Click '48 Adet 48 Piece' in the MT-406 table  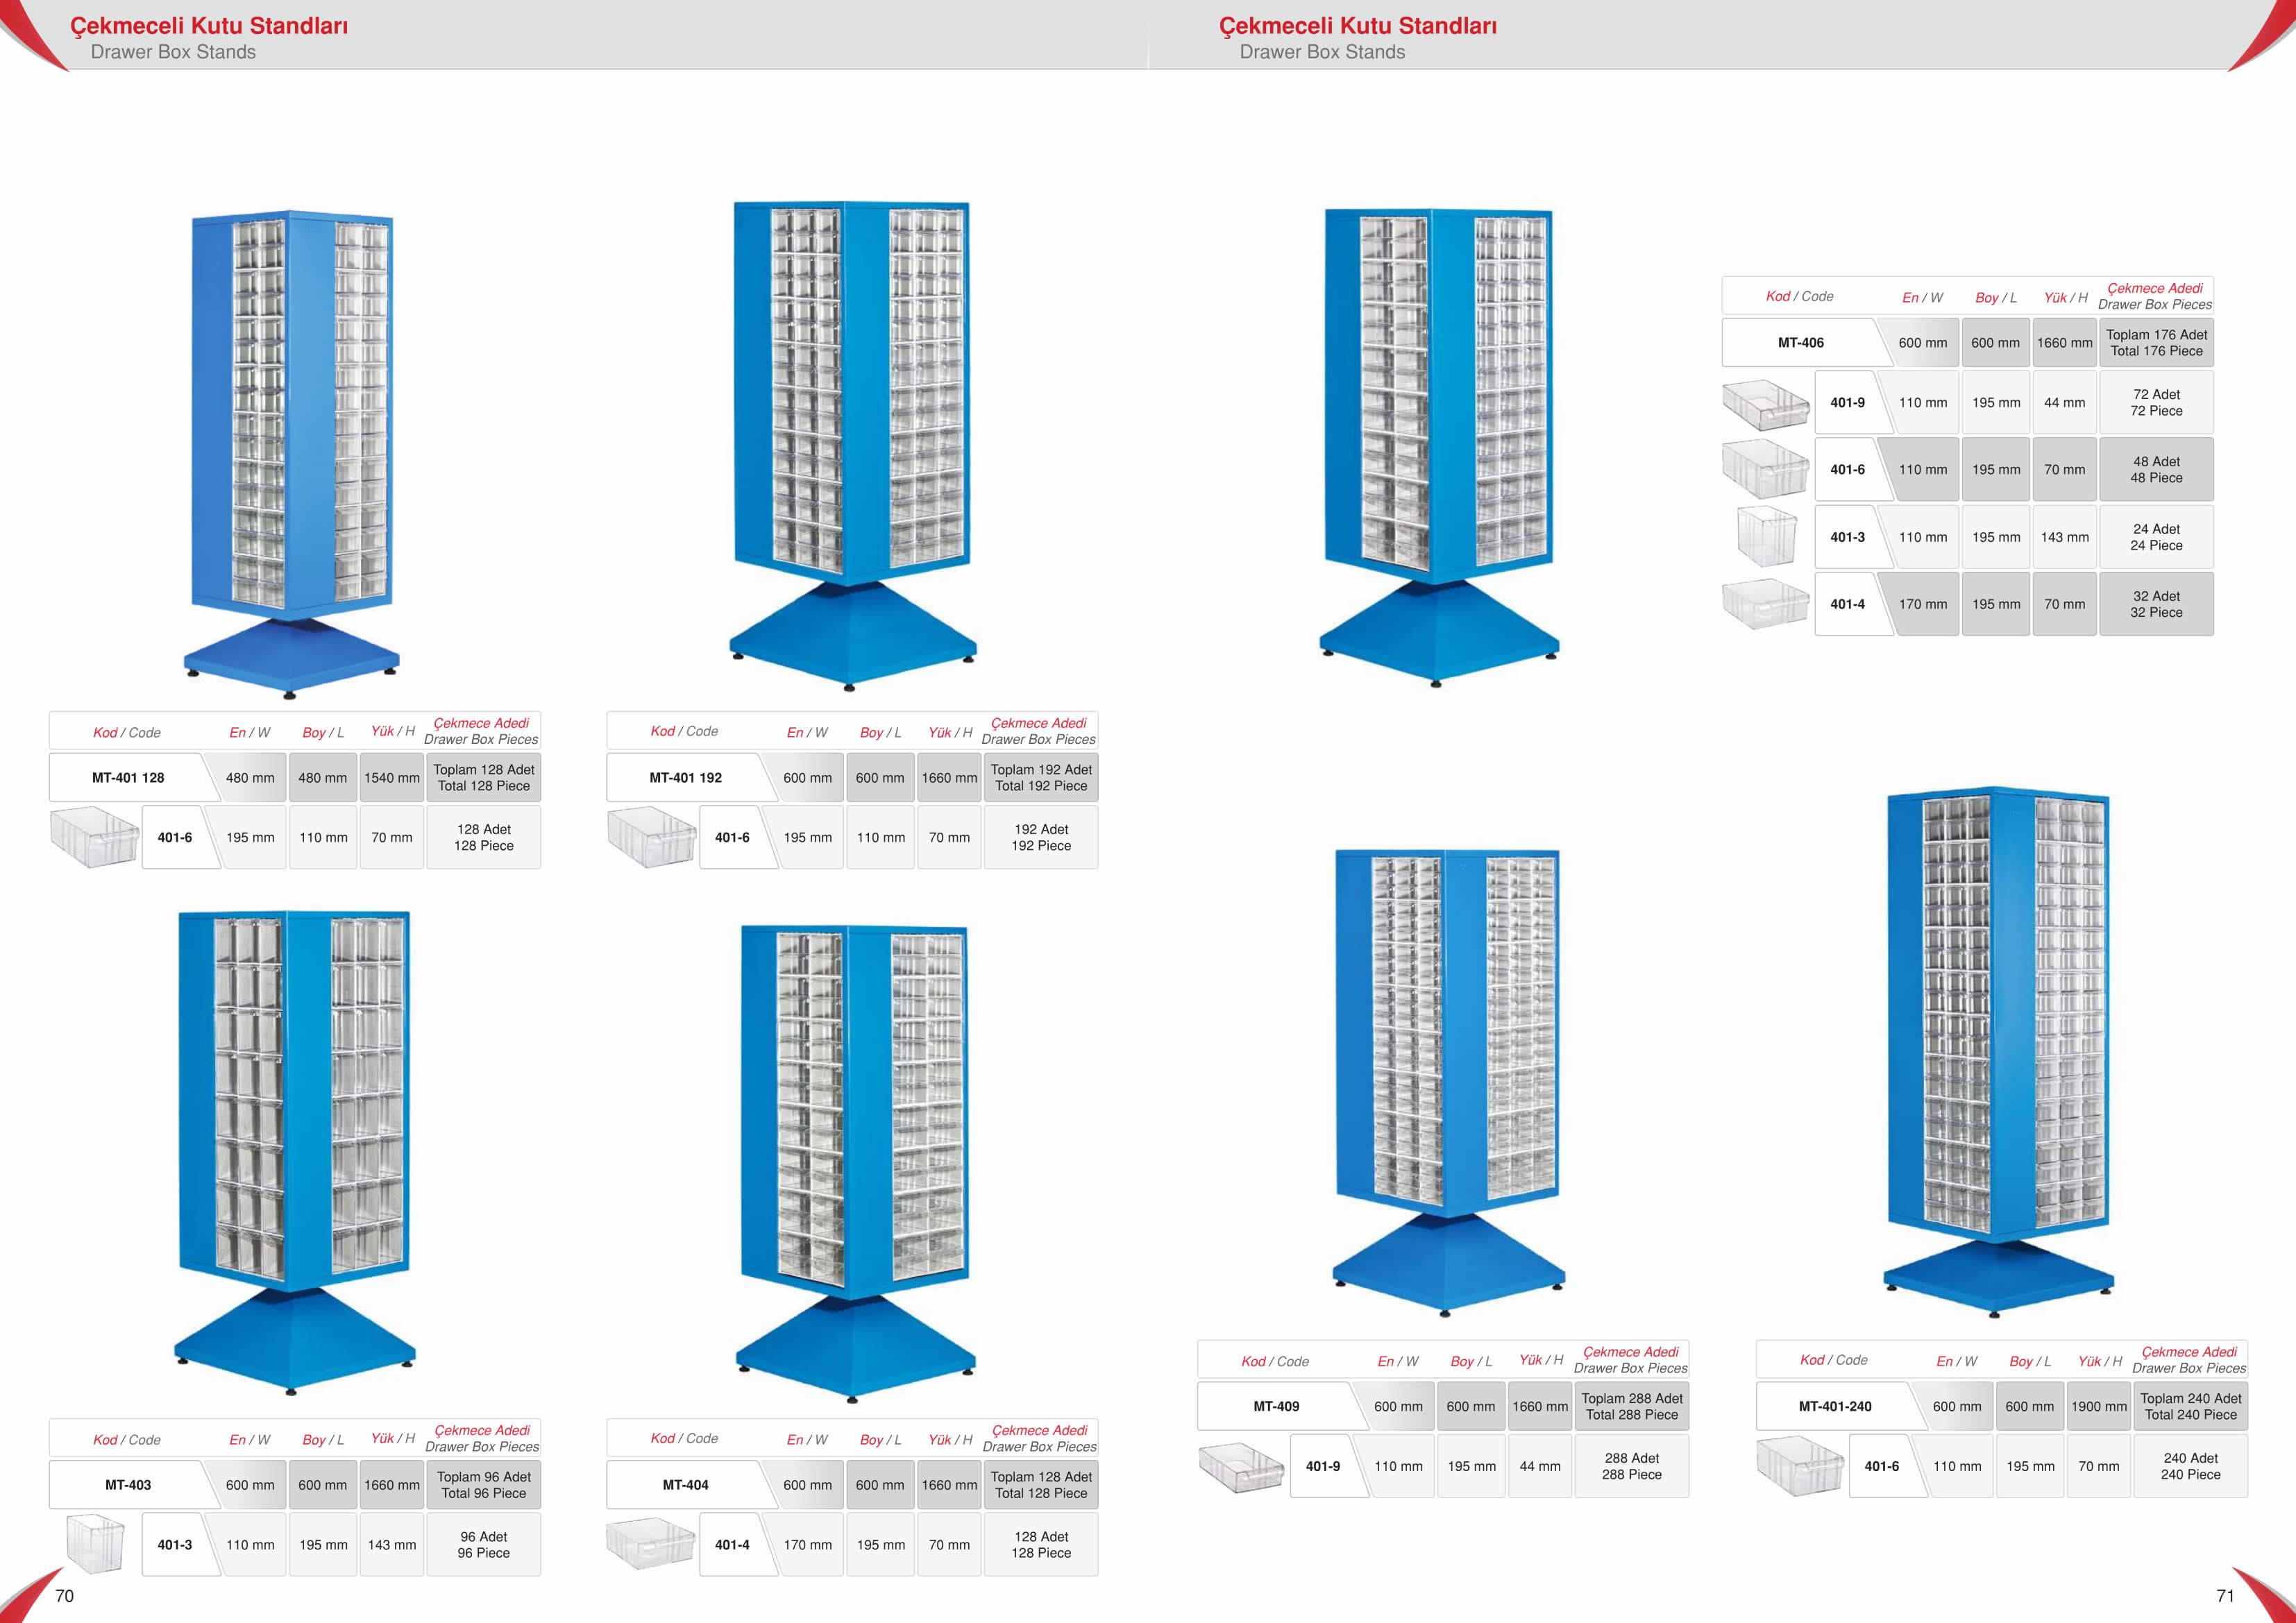(2156, 469)
